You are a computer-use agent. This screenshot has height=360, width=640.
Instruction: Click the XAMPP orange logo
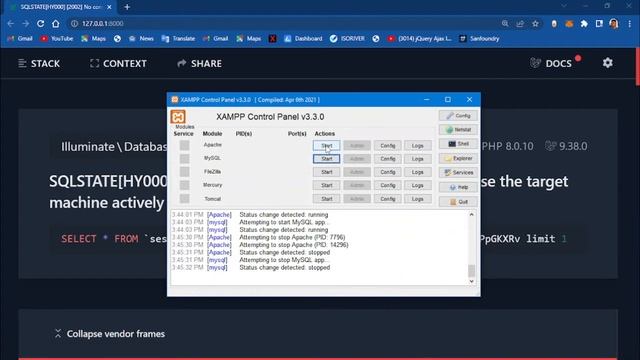point(178,117)
